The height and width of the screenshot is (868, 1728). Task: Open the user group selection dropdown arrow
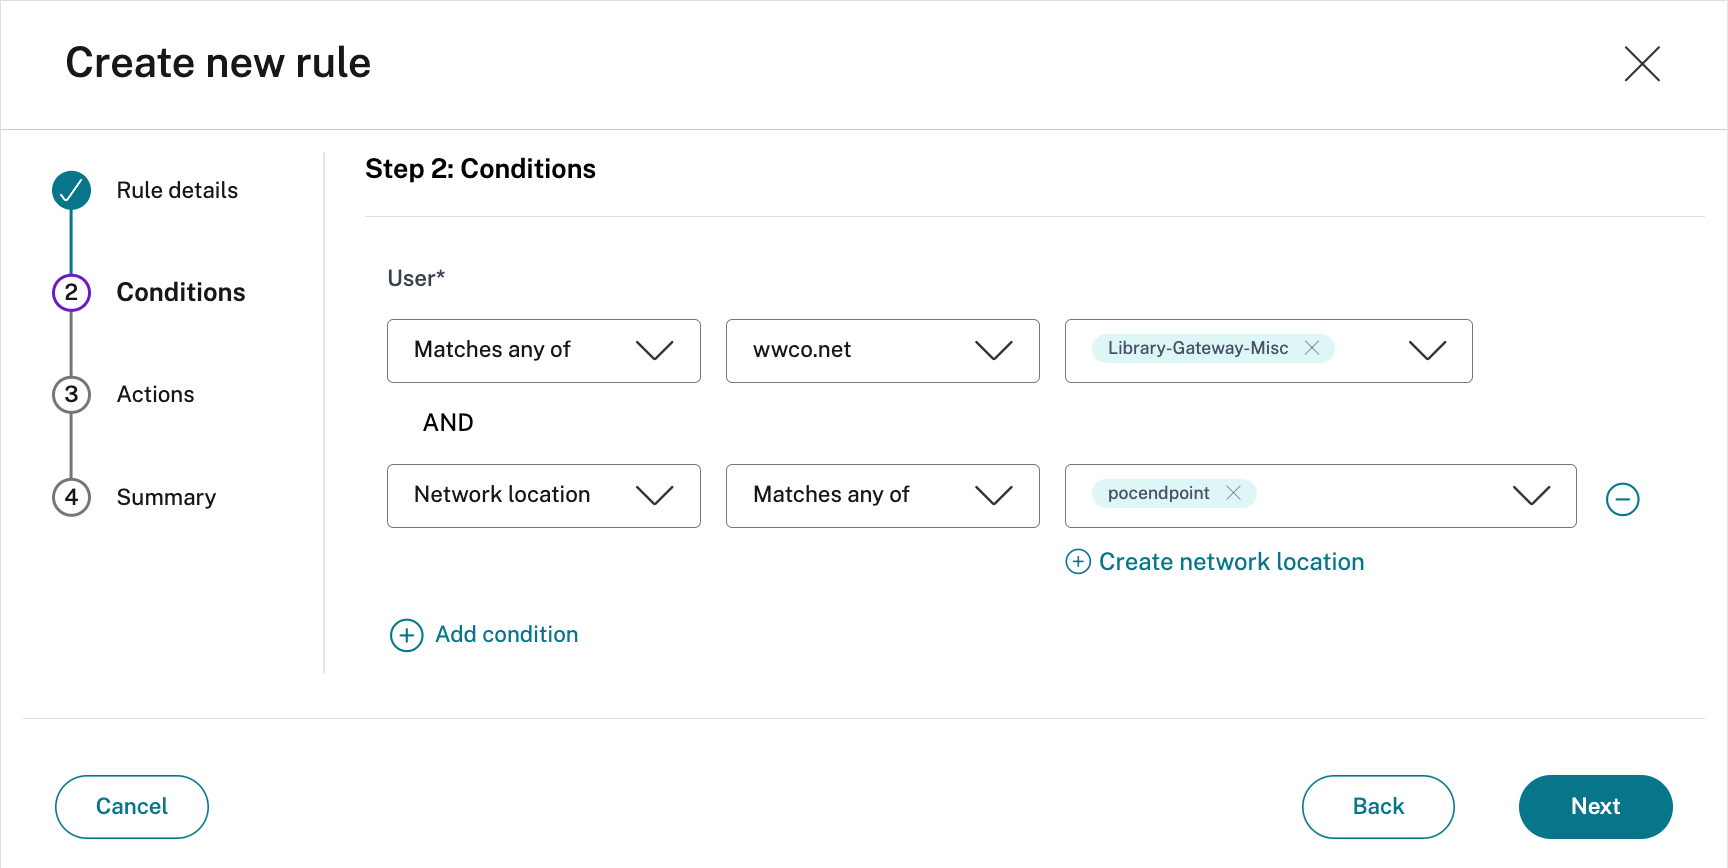pos(1427,351)
